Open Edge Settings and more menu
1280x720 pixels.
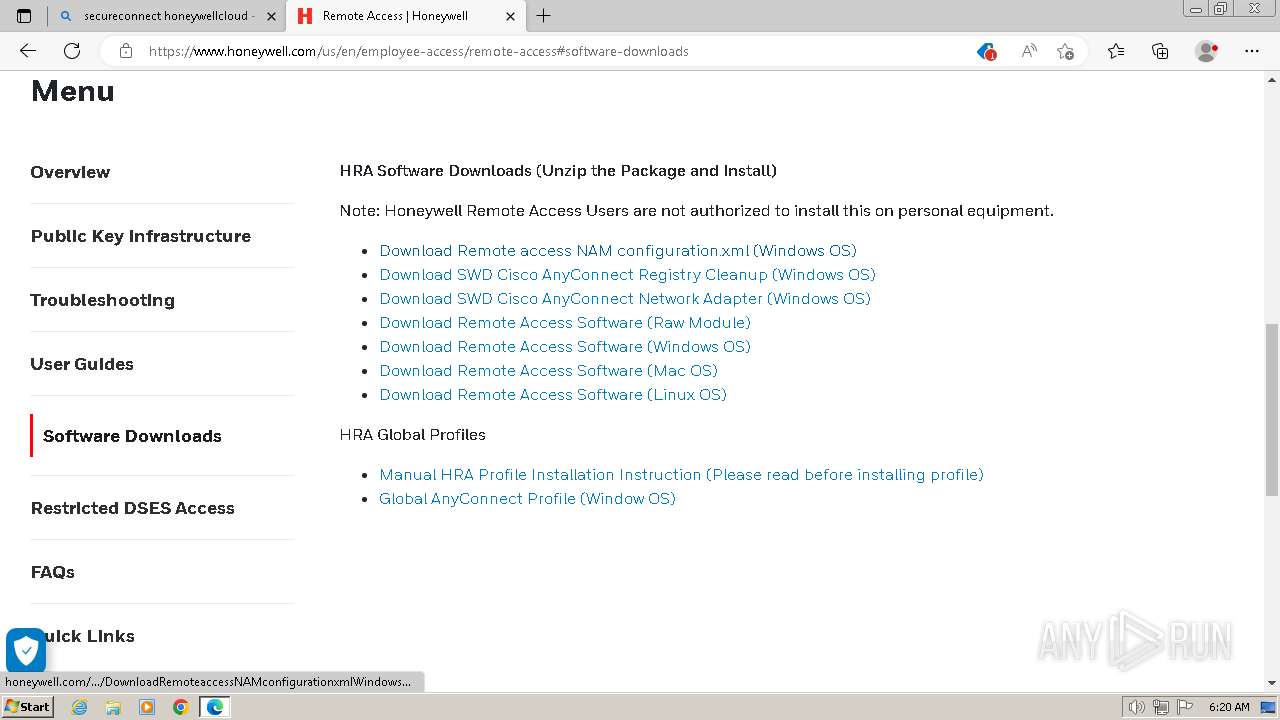[1252, 51]
